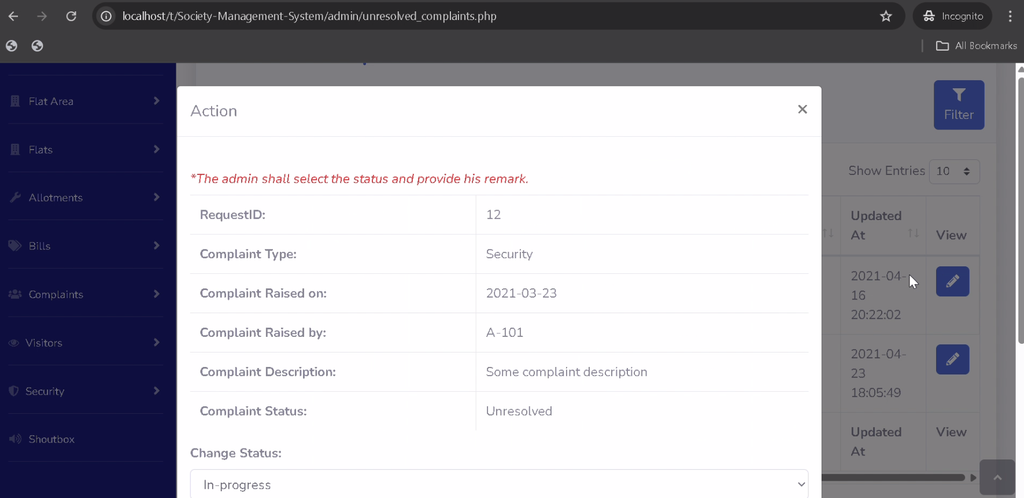The height and width of the screenshot is (498, 1024).
Task: Expand the chevron next to Bills
Action: (157, 245)
